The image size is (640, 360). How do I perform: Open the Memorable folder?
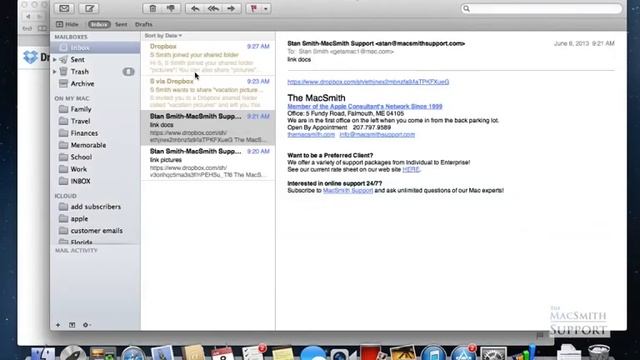[88, 145]
